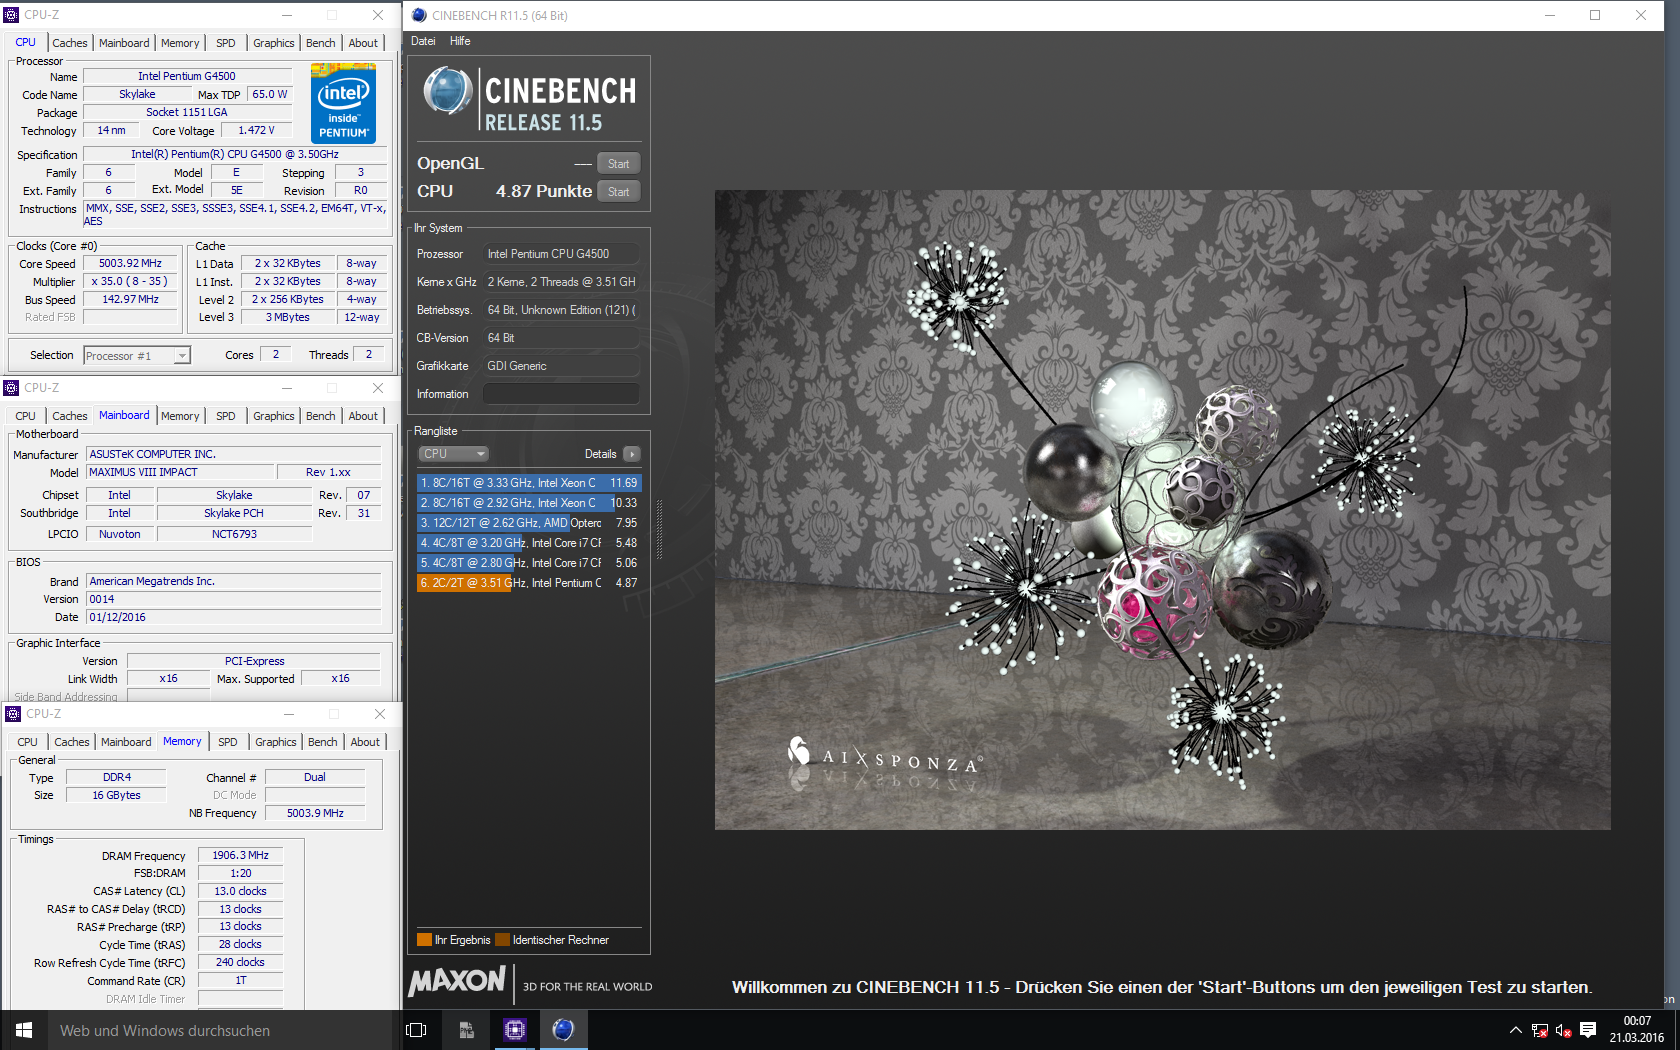
Task: Select ranking row 6 Intel Pentium 4.87
Action: (528, 583)
